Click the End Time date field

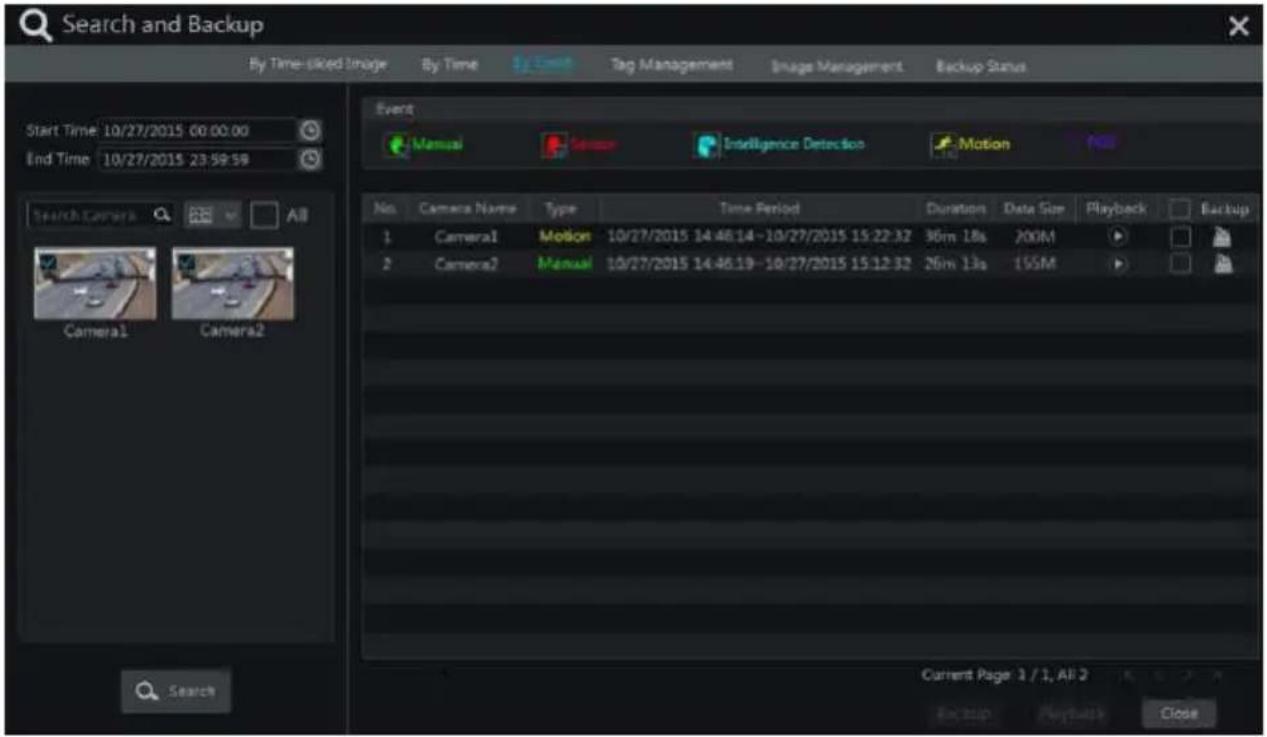tap(198, 158)
